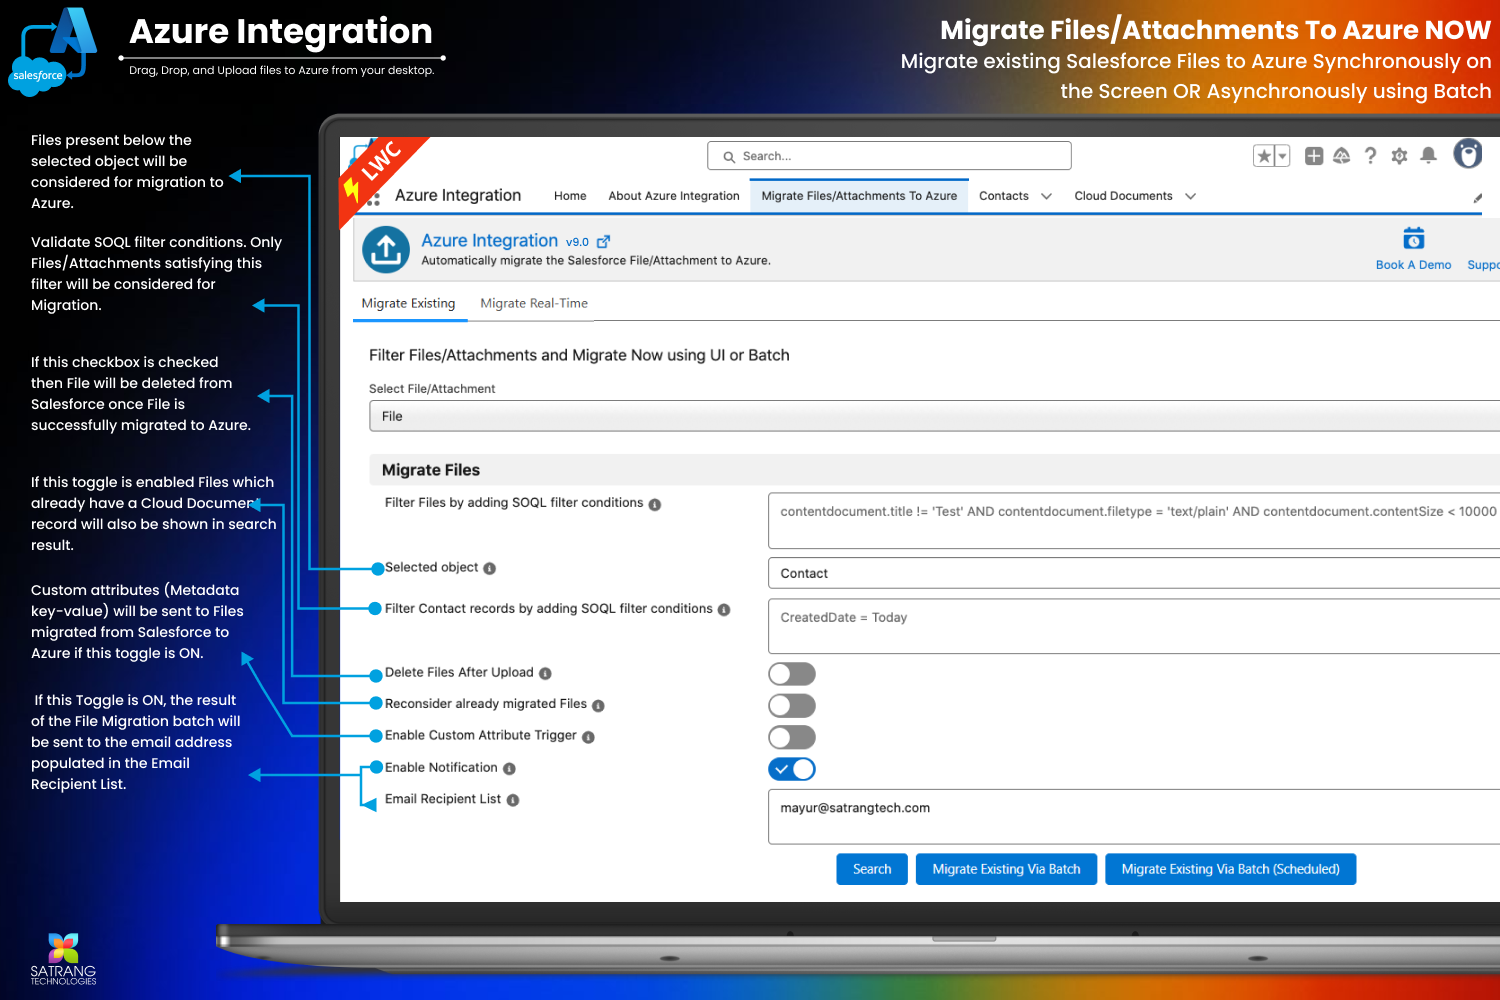Click CreatedDate = Today filter text area
The width and height of the screenshot is (1500, 1000).
(1134, 626)
